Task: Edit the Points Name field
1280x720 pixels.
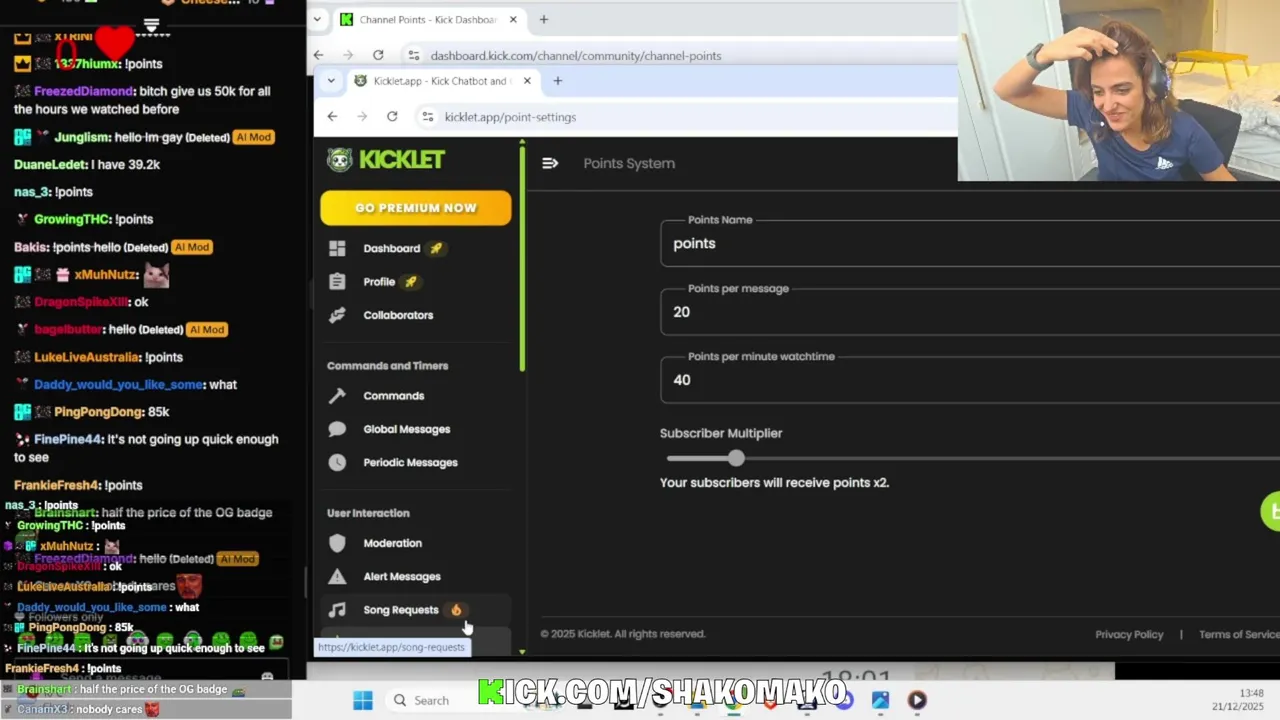Action: click(970, 243)
